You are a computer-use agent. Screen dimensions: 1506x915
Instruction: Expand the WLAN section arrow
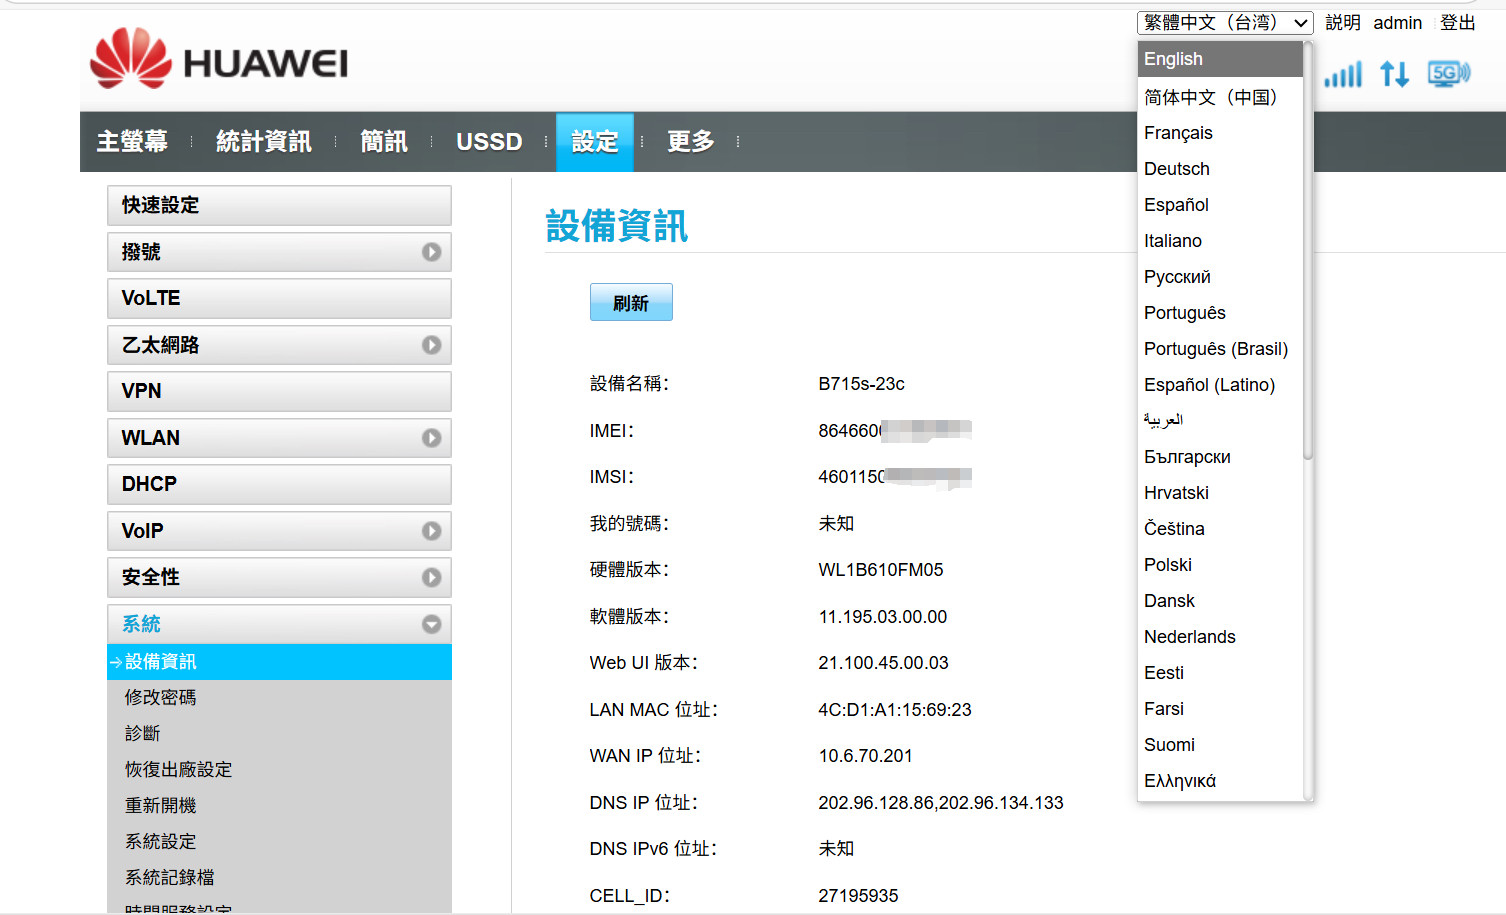click(431, 438)
